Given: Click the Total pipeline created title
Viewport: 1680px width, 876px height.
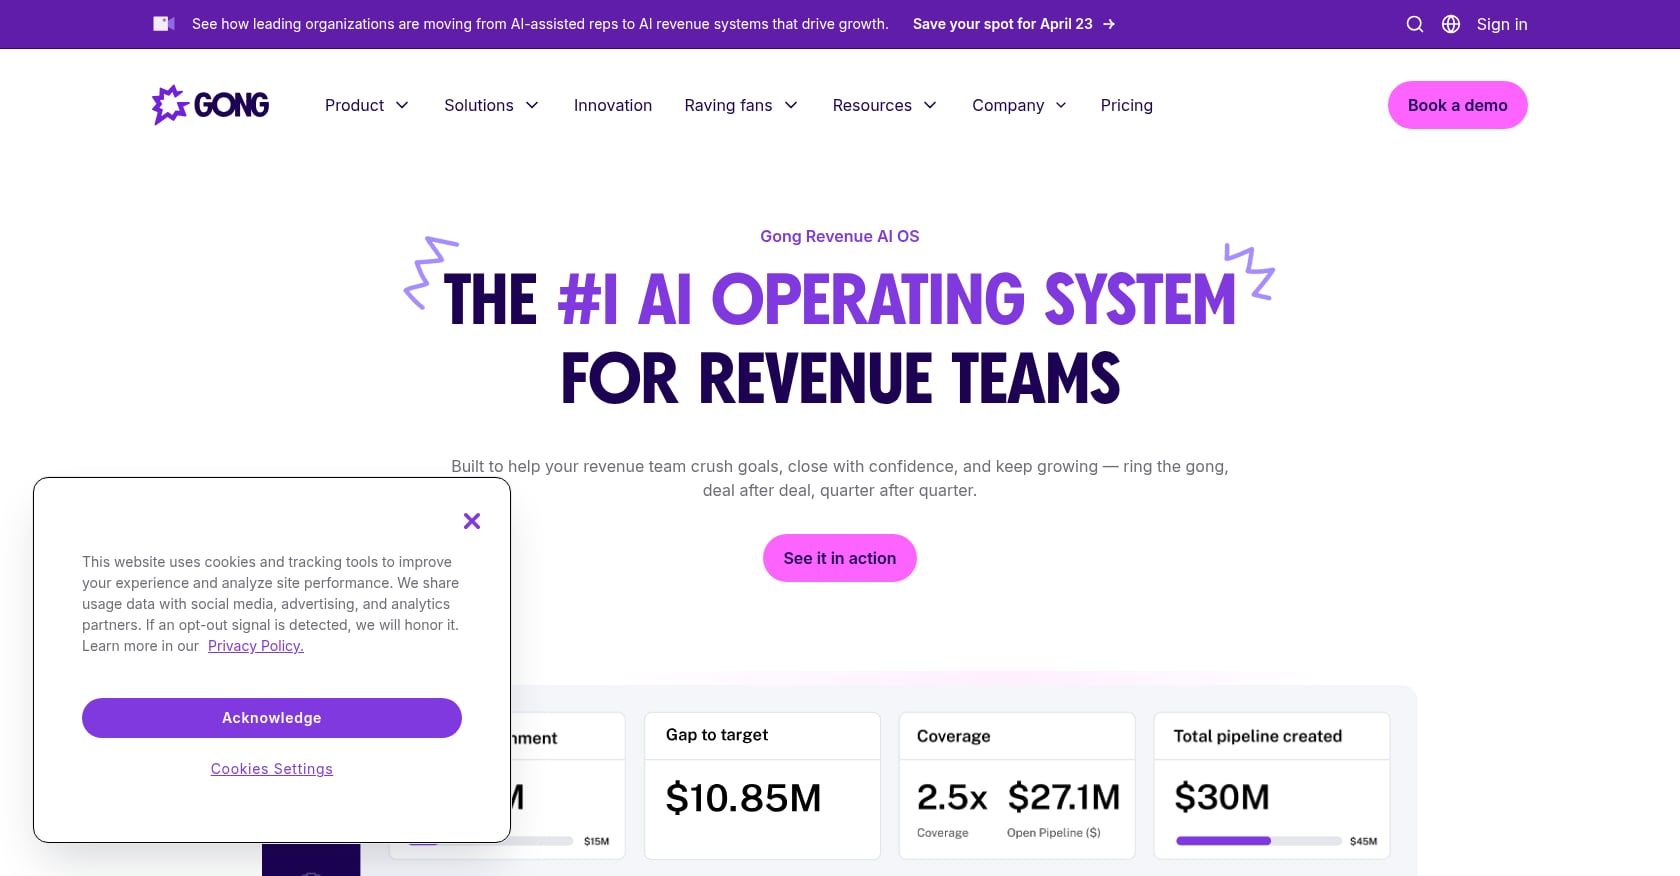Looking at the screenshot, I should click(1258, 736).
